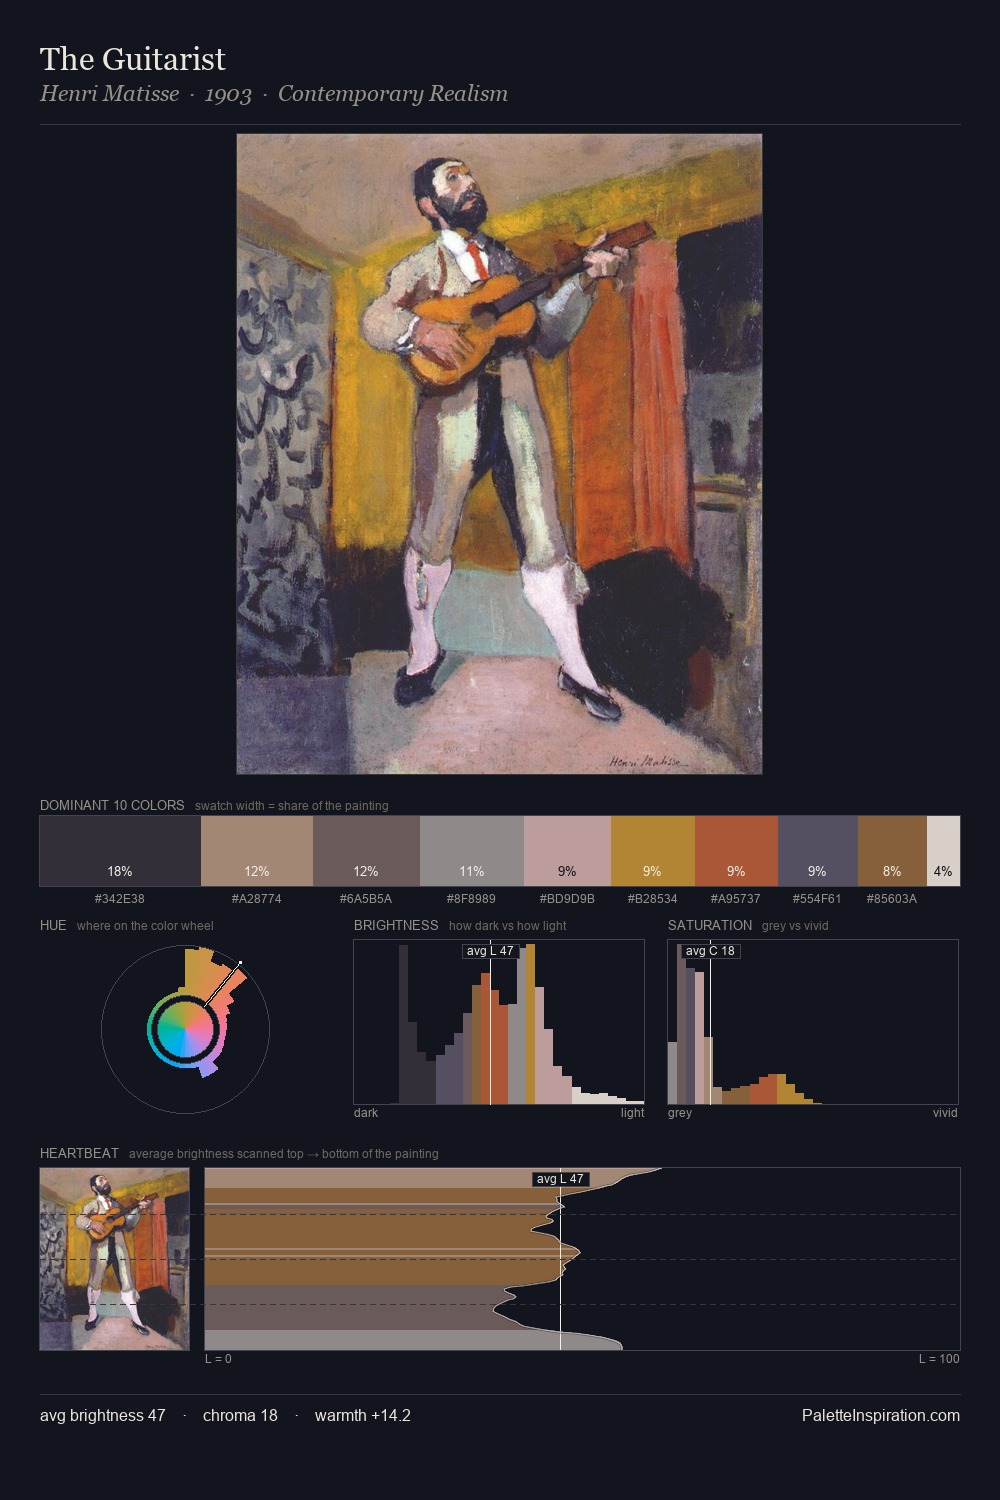
Task: Pick the #A95737 rust swatch
Action: tap(736, 851)
